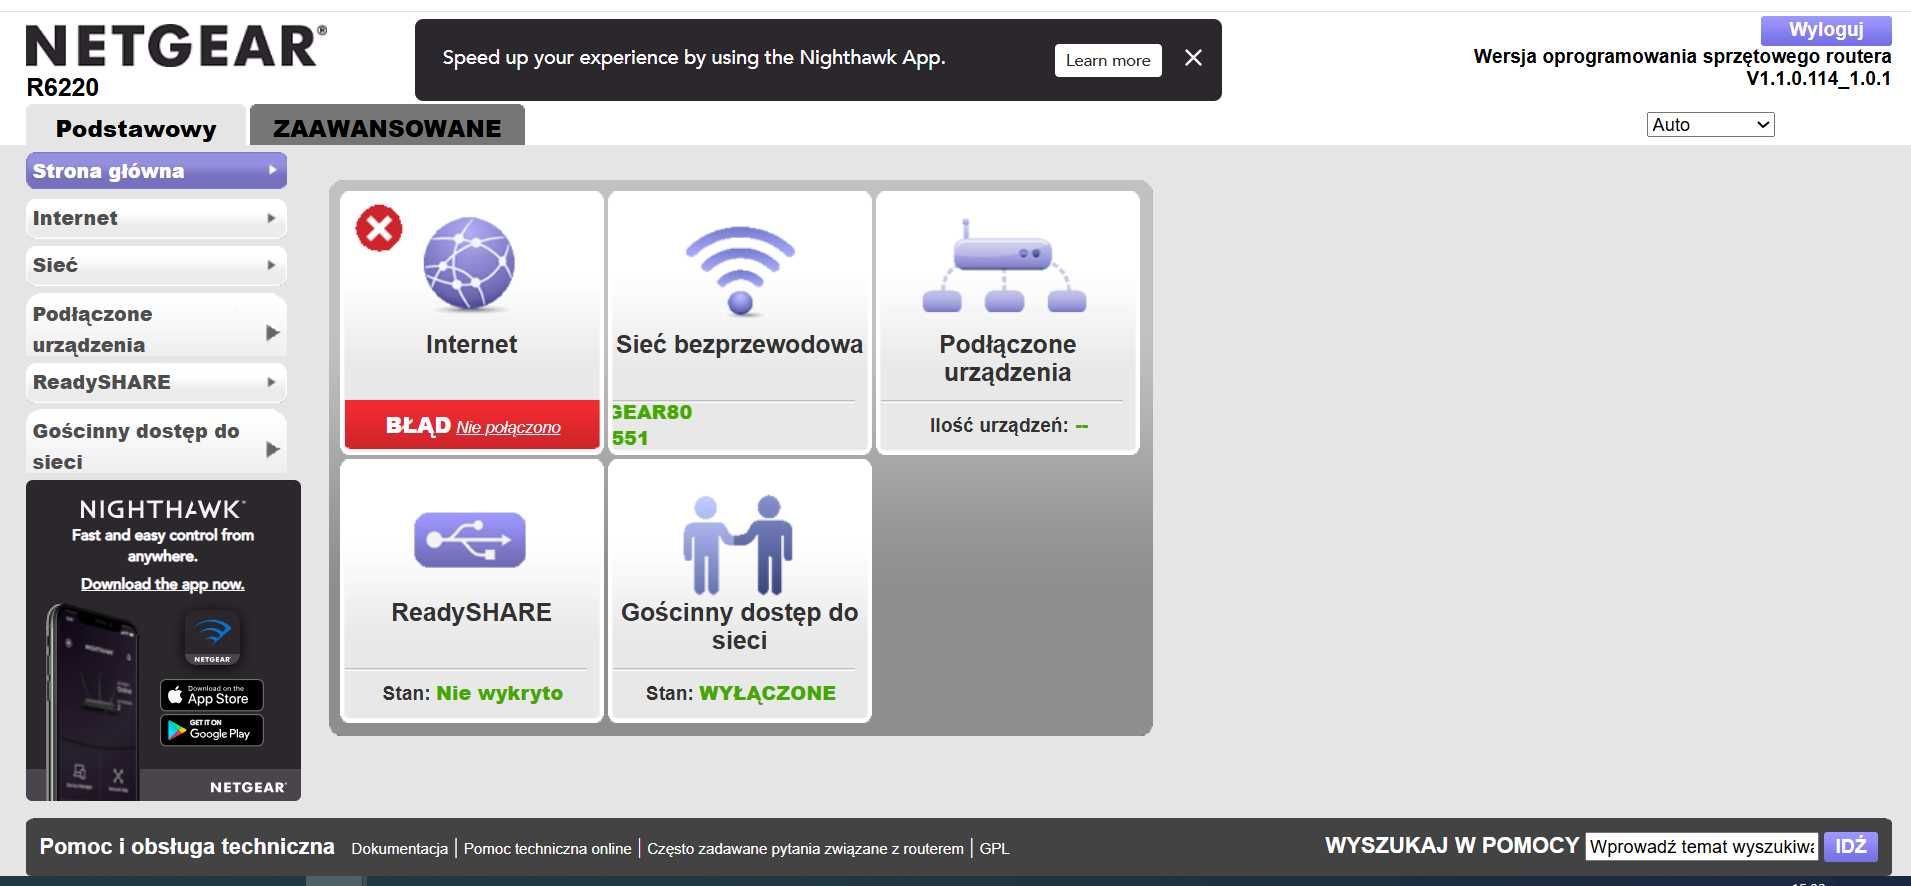The image size is (1911, 886).
Task: Click the Nighthawk phone preview image
Action: point(93,700)
